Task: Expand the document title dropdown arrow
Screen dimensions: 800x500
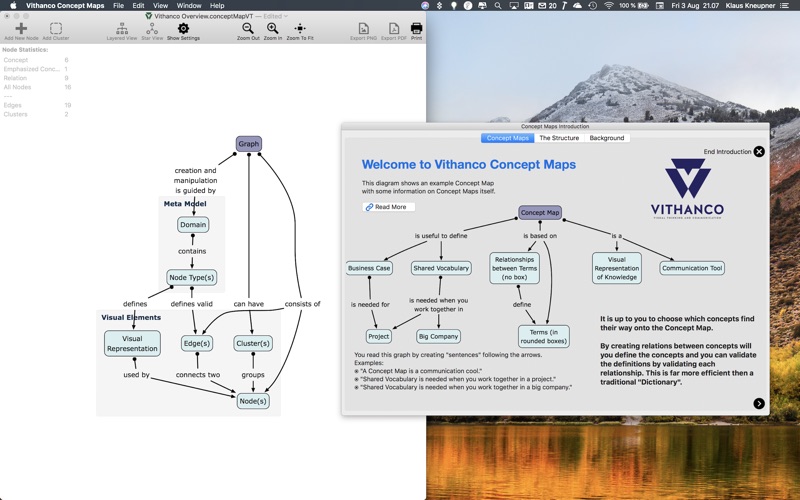Action: pos(286,16)
